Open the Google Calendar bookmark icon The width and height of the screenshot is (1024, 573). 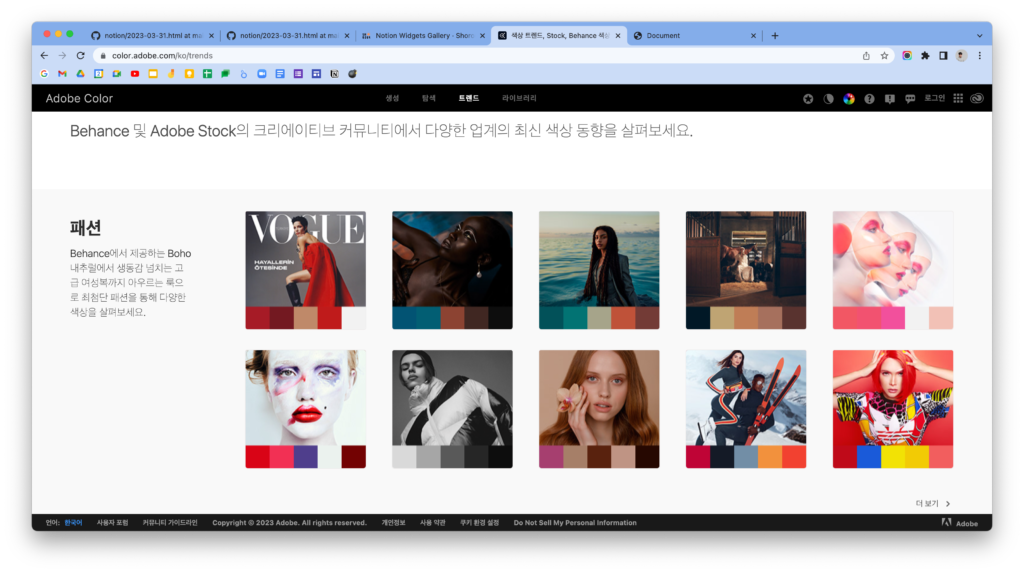pos(99,74)
